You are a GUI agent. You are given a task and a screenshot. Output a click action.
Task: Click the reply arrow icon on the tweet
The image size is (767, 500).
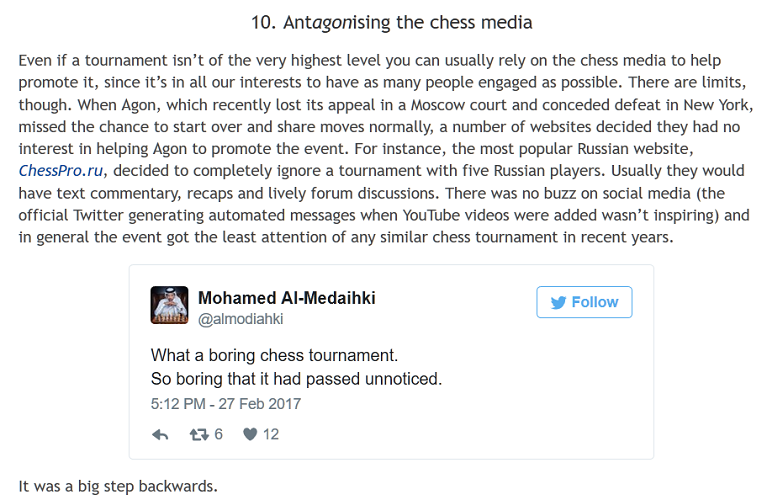click(x=160, y=434)
